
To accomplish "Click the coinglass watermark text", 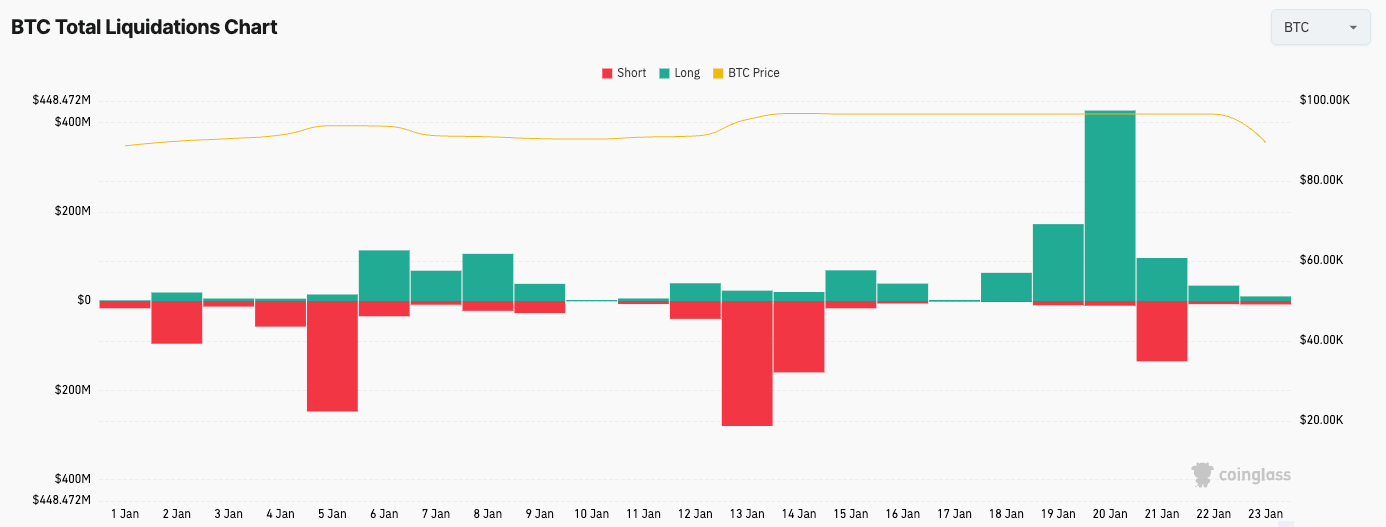I will pos(1254,475).
